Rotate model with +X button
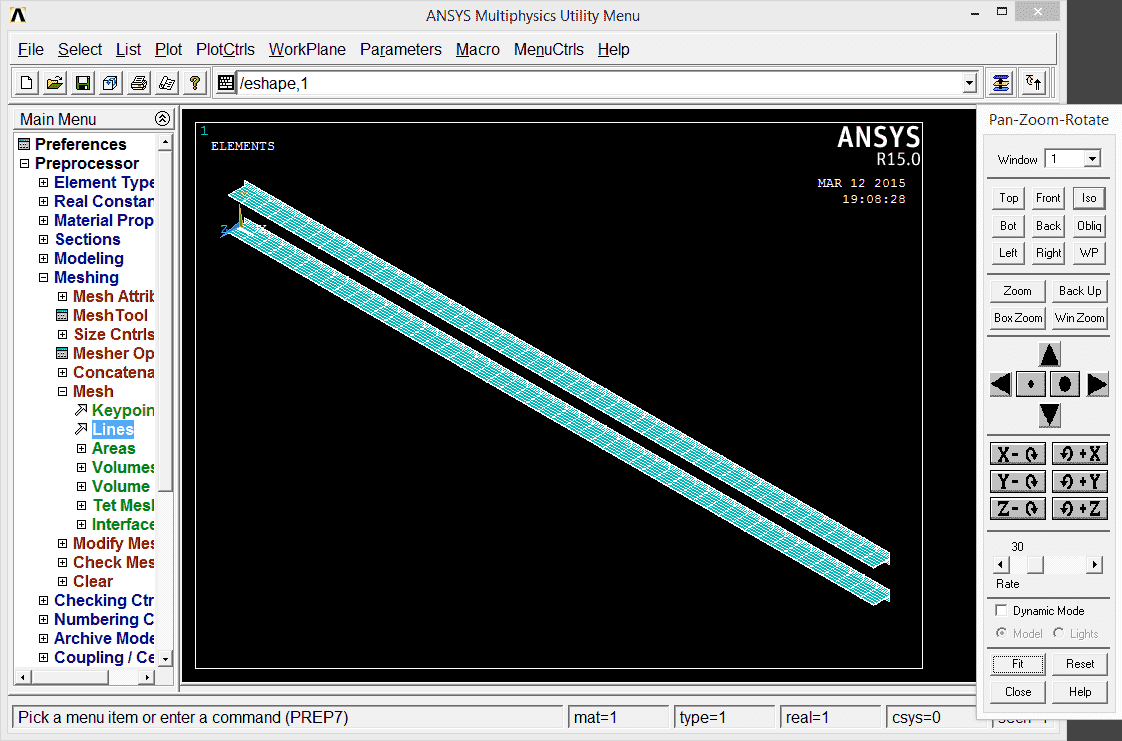The image size is (1122, 741). coord(1080,453)
